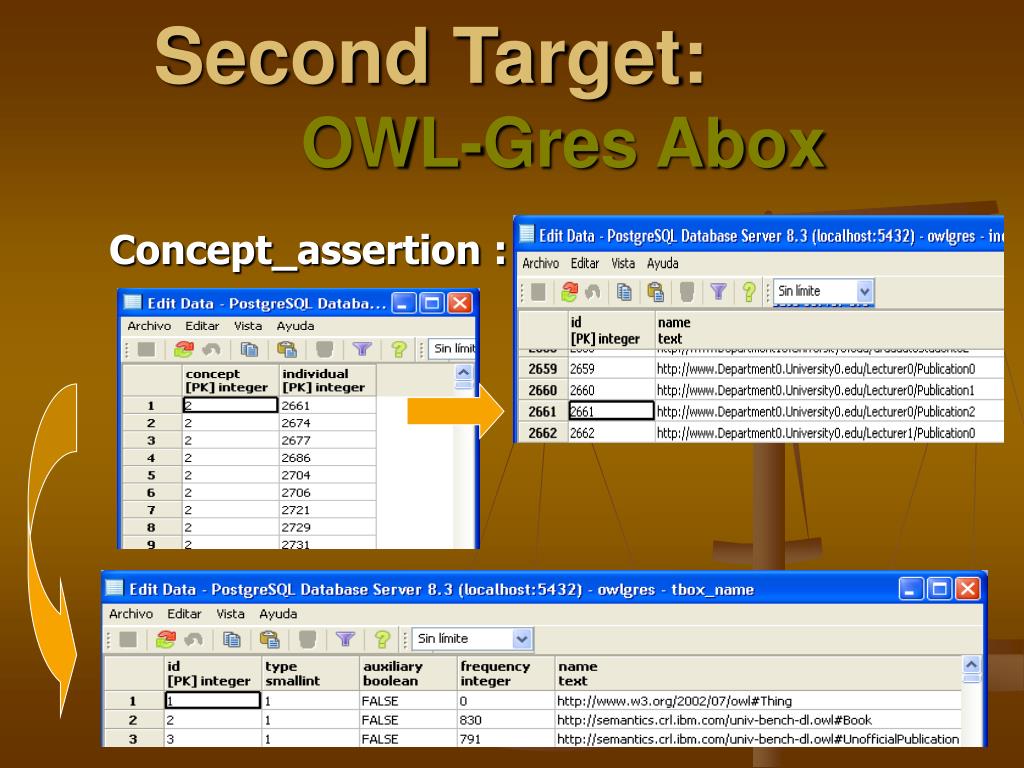
Task: Click Undo icon in concept_assertion window
Action: pos(211,349)
